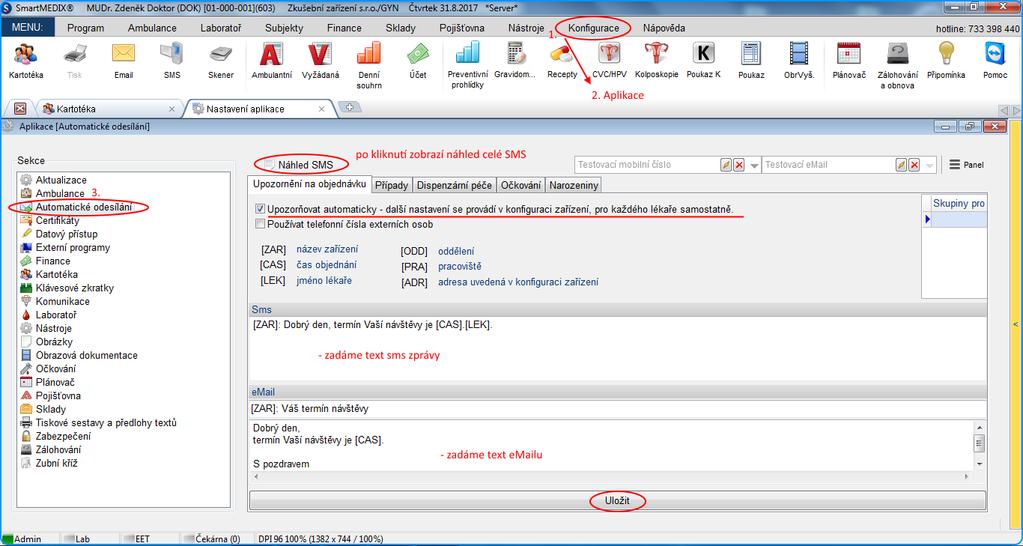Open the Program menu
1023x546 pixels.
(85, 28)
